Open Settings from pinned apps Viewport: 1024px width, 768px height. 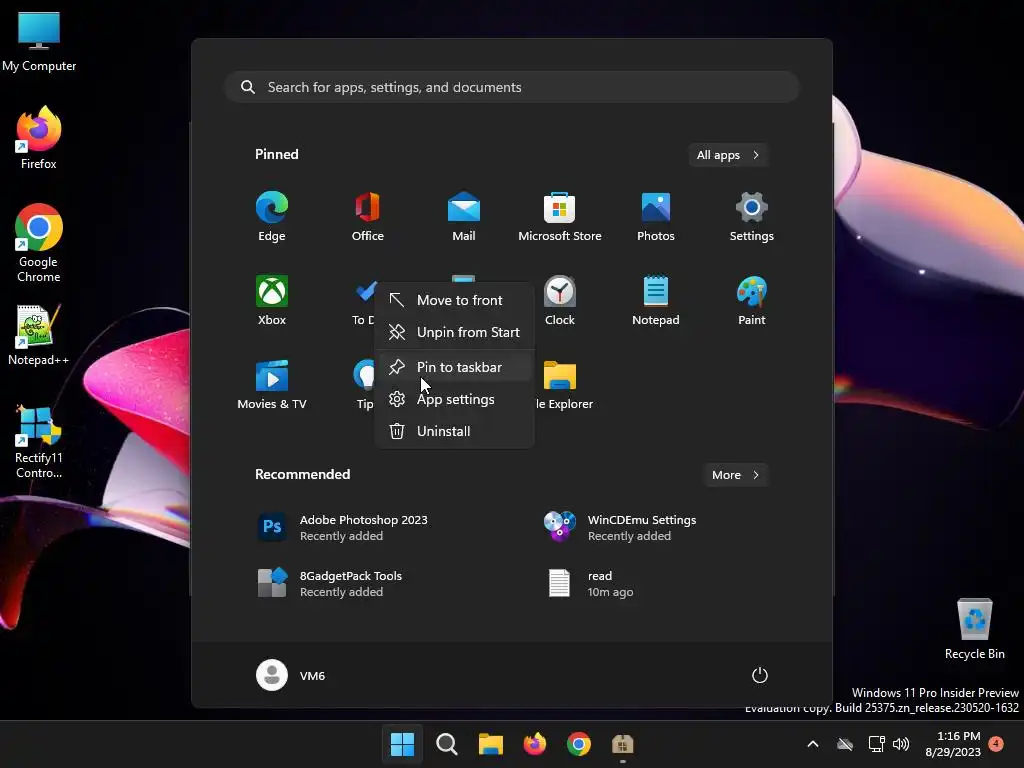752,217
